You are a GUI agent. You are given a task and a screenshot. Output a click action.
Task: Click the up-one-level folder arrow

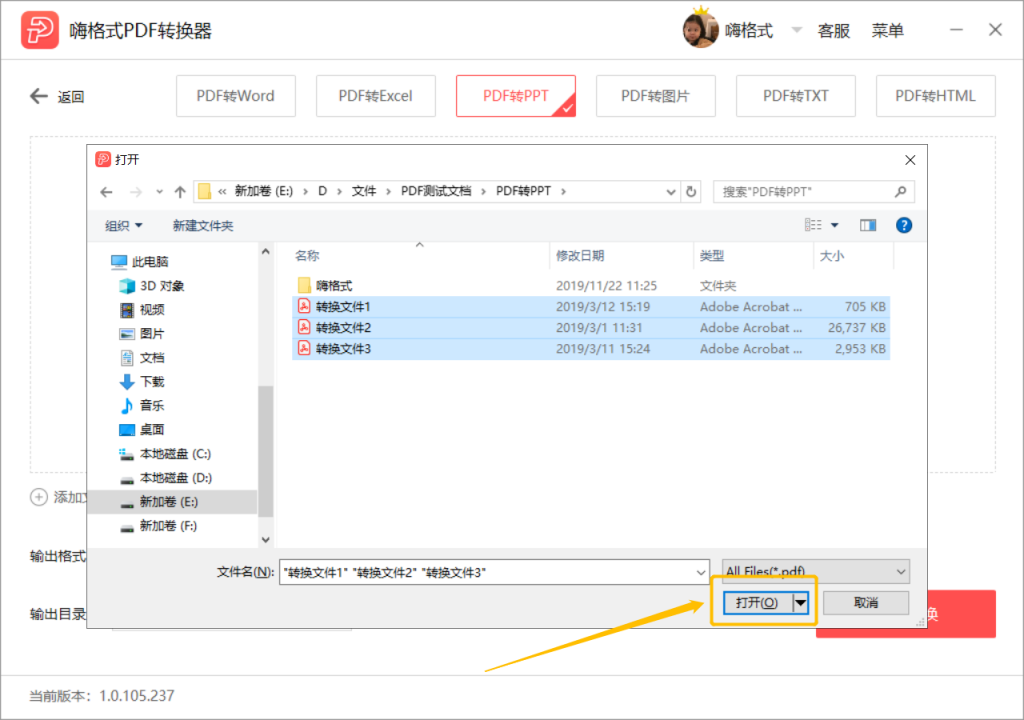[180, 191]
